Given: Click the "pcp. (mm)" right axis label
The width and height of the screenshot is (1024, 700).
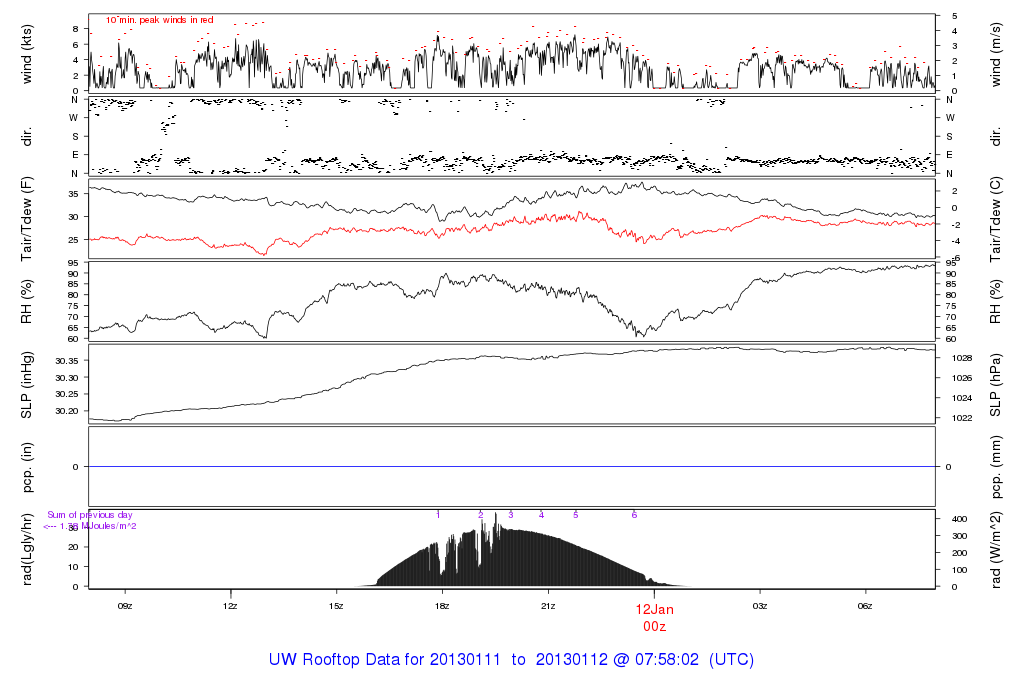Looking at the screenshot, I should click(x=997, y=466).
